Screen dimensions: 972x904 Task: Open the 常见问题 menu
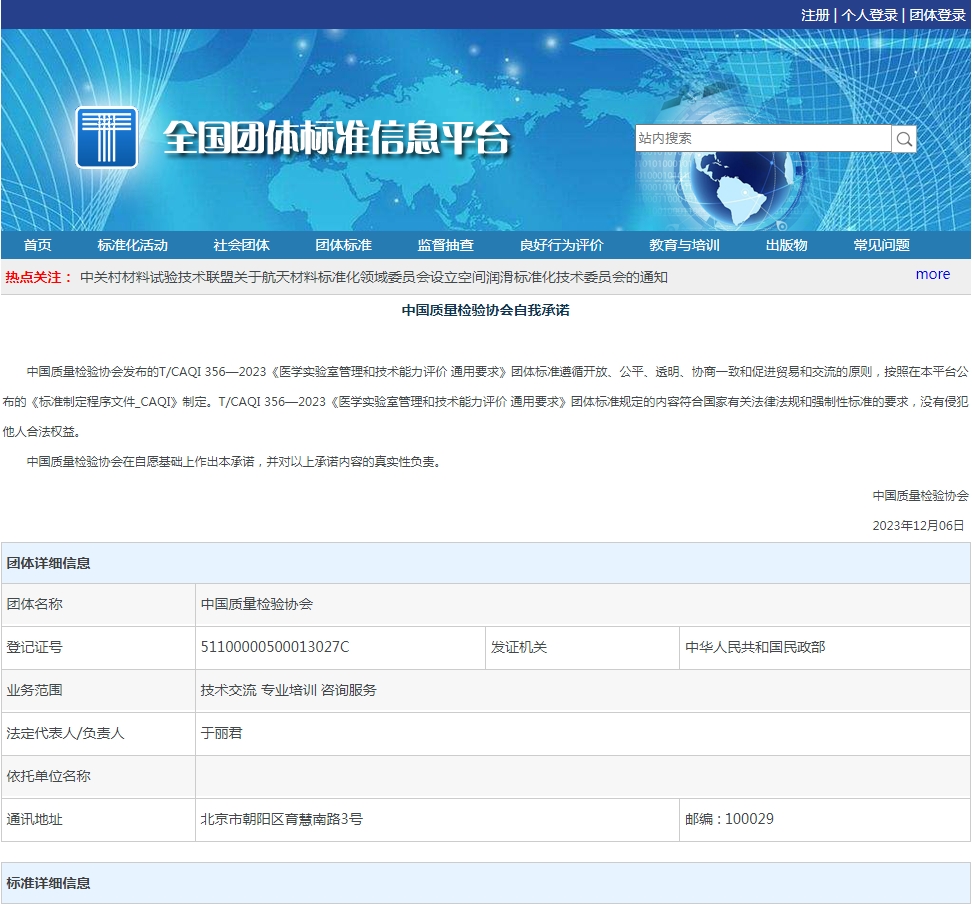click(x=881, y=245)
